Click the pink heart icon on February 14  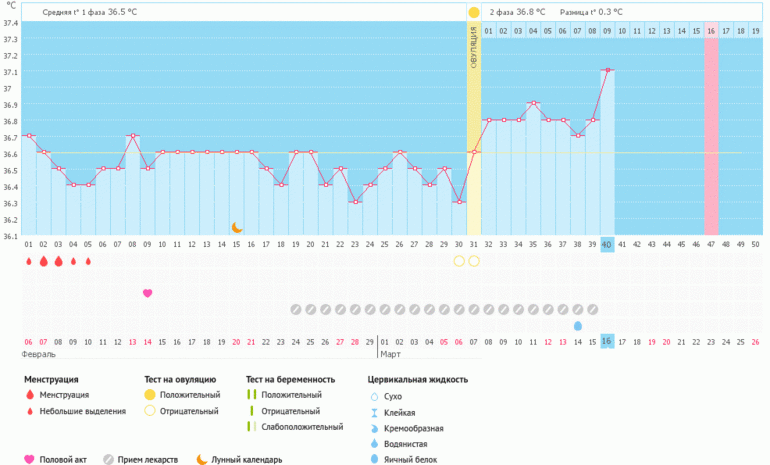148,293
